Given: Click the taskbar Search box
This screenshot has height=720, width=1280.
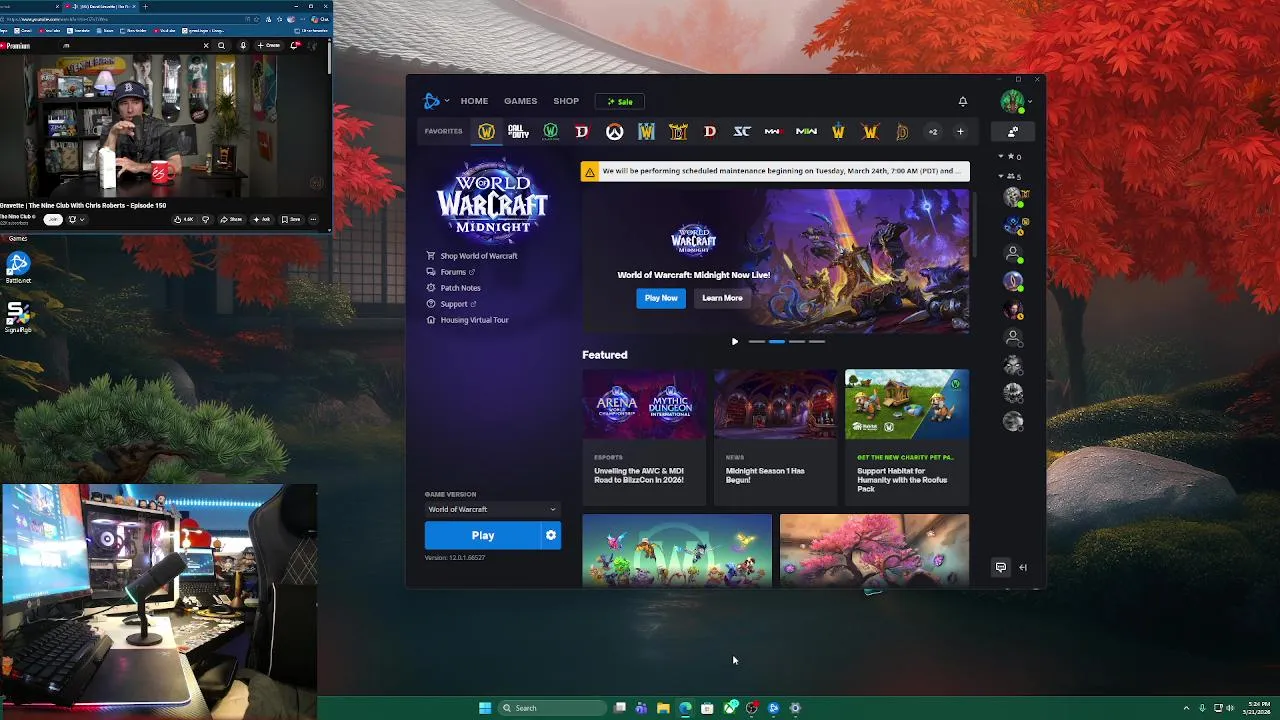Looking at the screenshot, I should click(x=552, y=708).
